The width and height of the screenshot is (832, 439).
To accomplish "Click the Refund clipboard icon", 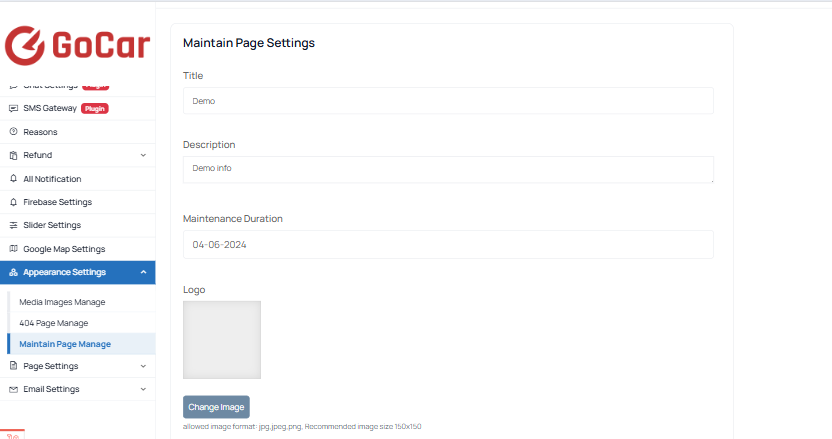I will pos(14,156).
